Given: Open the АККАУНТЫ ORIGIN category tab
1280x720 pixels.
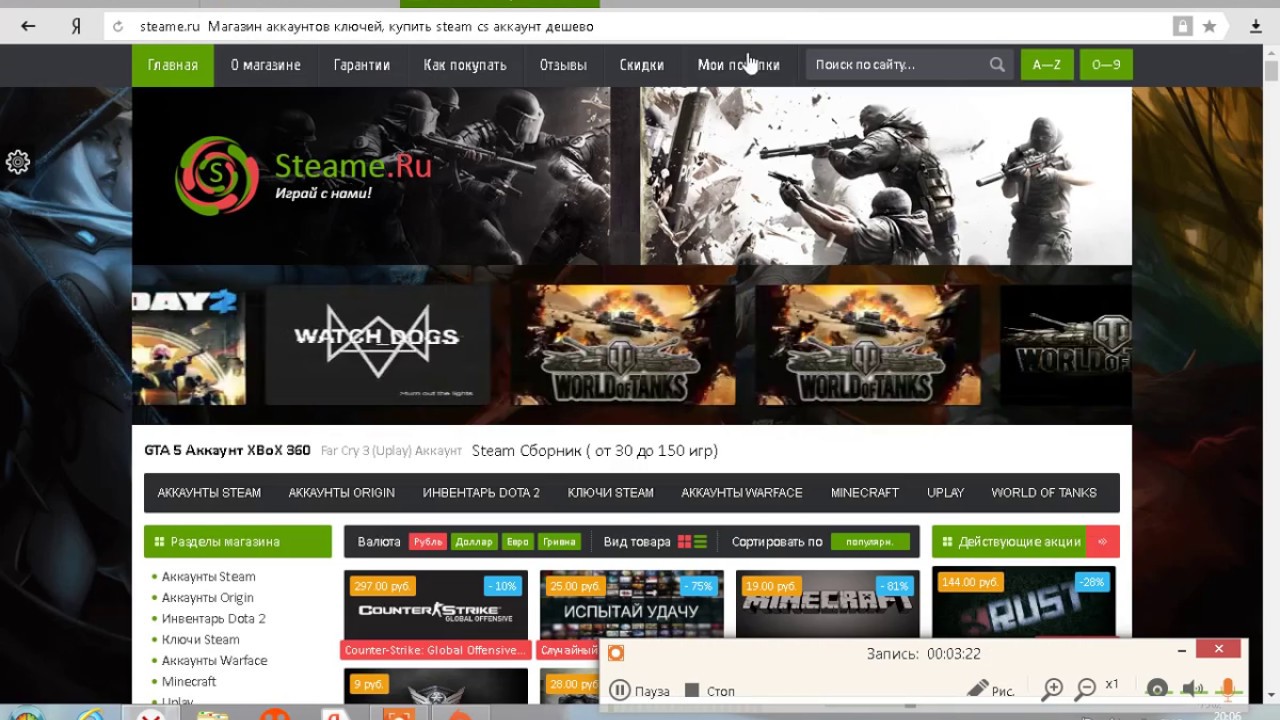Looking at the screenshot, I should click(x=342, y=493).
